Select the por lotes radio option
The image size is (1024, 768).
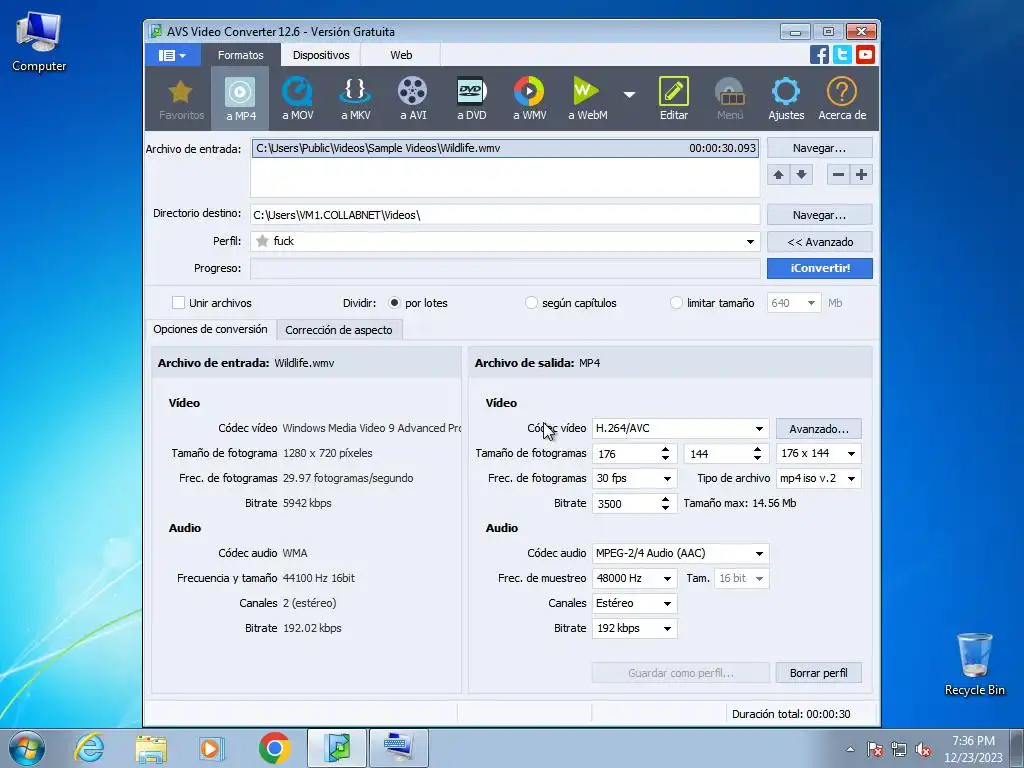point(394,302)
